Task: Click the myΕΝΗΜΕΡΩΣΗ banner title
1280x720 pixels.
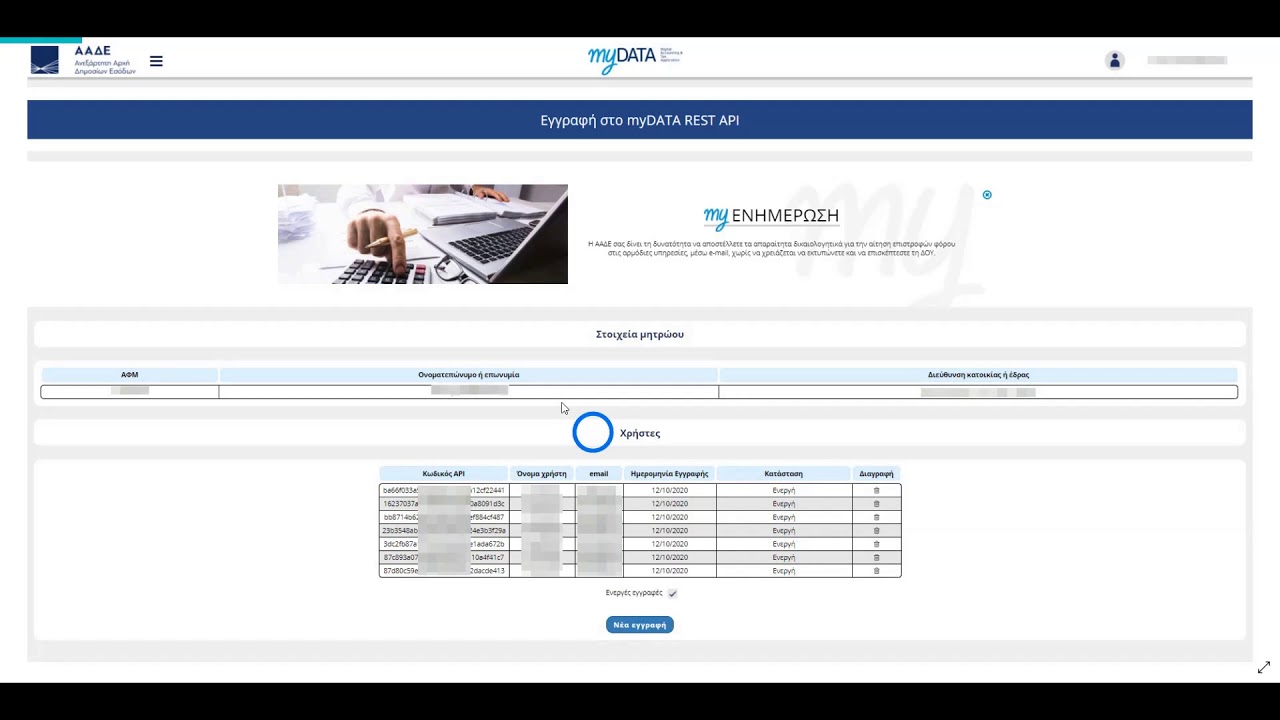Action: pyautogui.click(x=771, y=216)
